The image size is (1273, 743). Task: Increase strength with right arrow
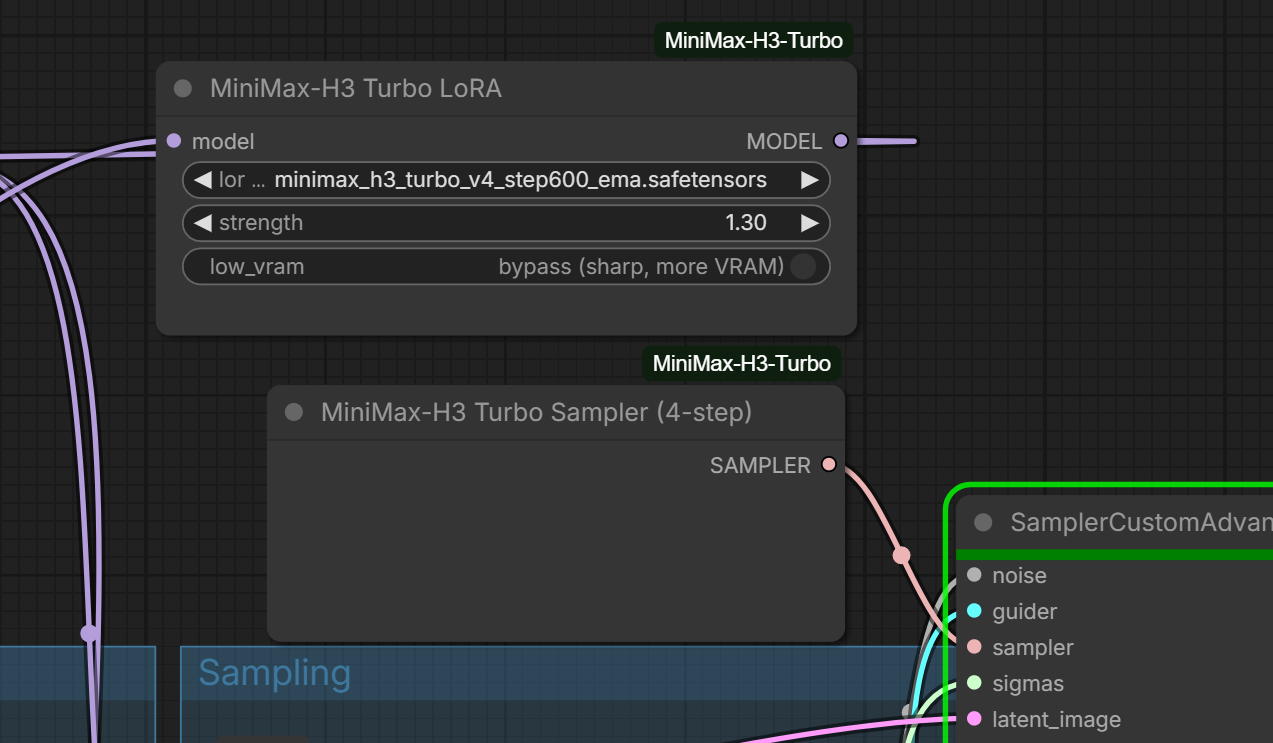click(809, 223)
